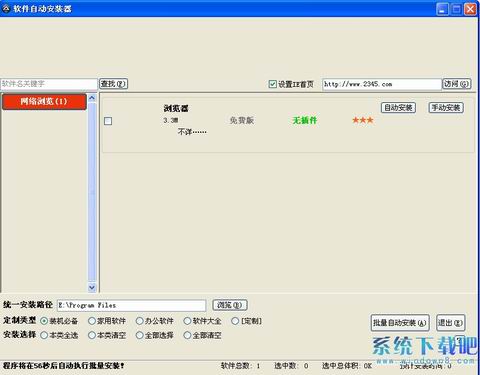Tick the 浏览器 software checkbox
Viewport: 480px width, 375px height.
pyautogui.click(x=108, y=121)
